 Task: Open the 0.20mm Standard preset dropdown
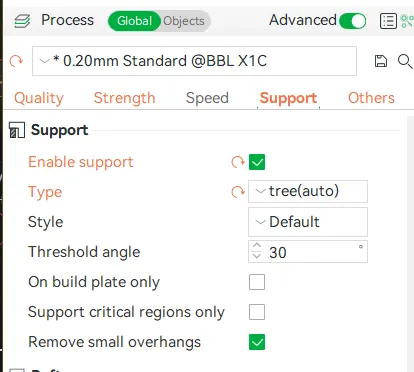(x=194, y=61)
